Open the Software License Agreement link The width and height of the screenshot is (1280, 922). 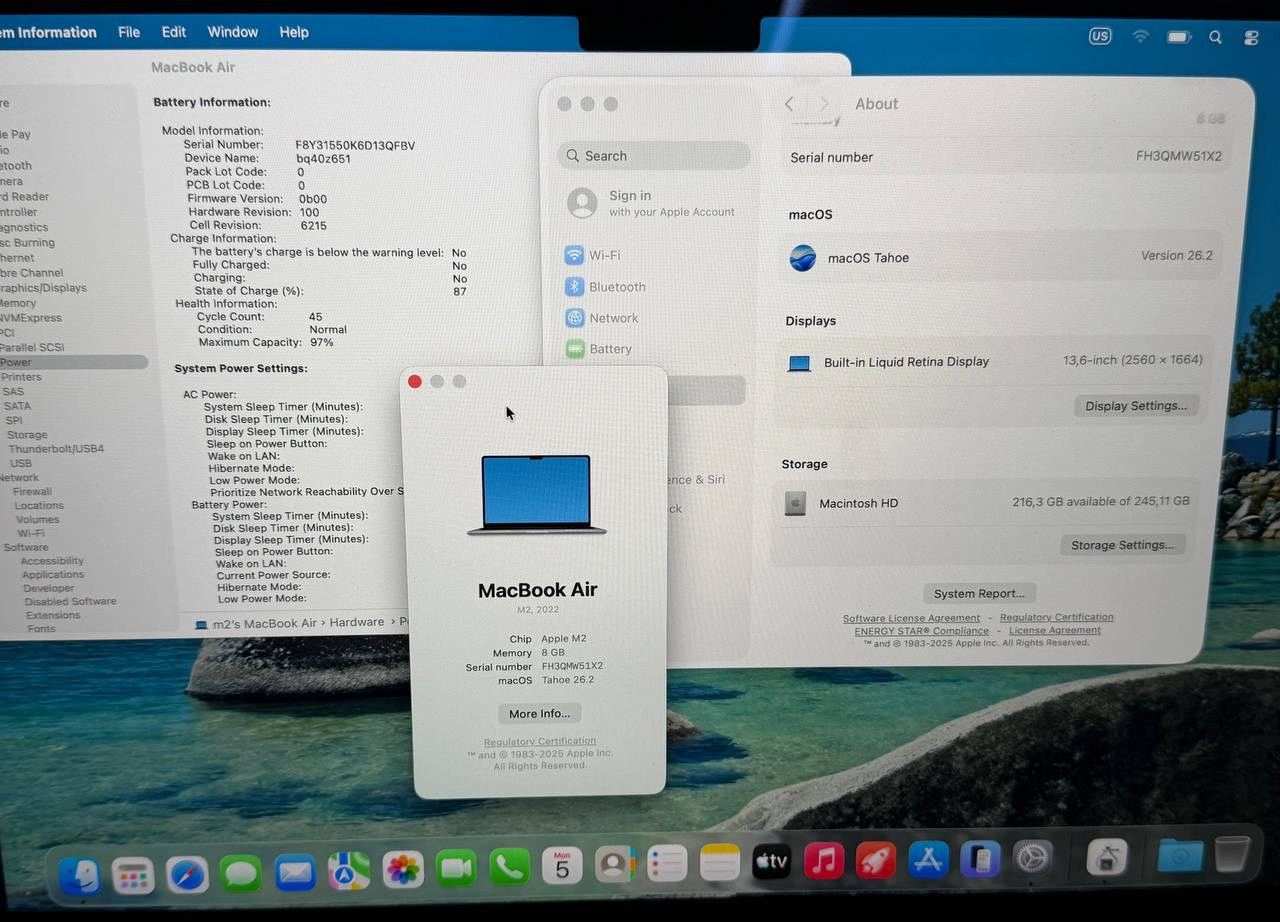[911, 618]
